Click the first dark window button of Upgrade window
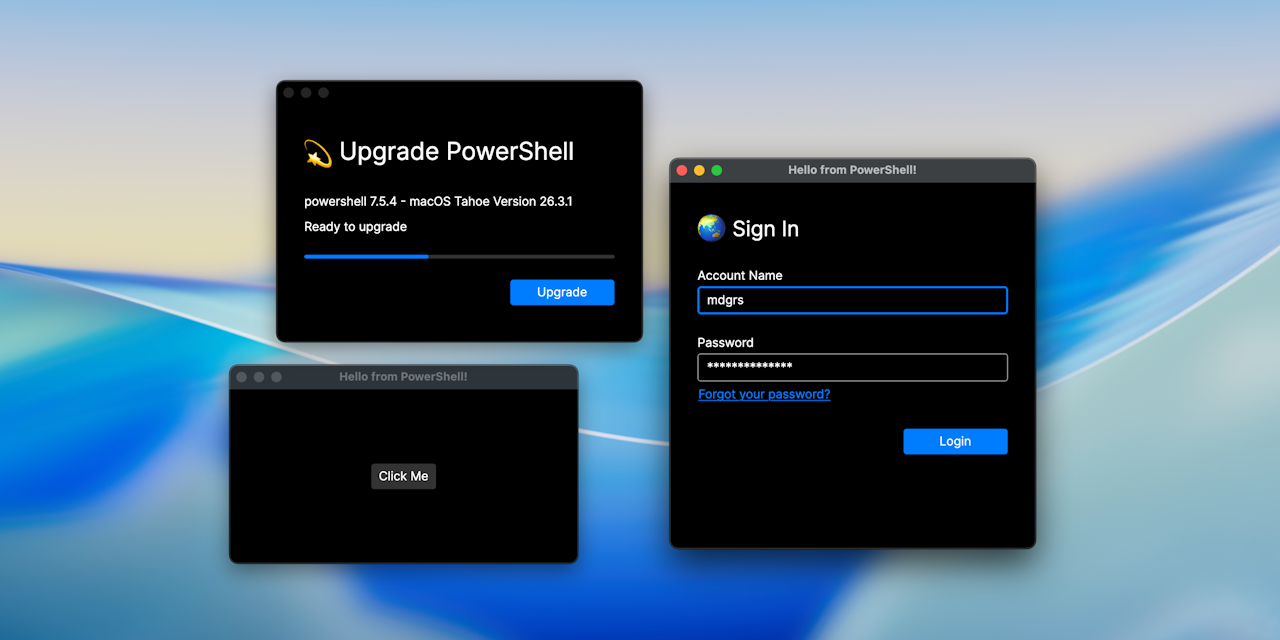The image size is (1280, 640). click(289, 93)
